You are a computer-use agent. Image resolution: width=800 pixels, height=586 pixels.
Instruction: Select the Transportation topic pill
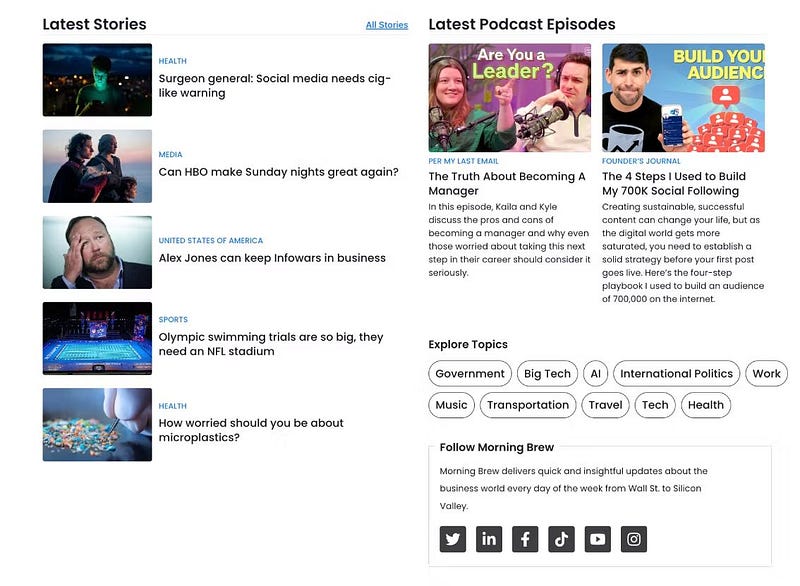(528, 405)
